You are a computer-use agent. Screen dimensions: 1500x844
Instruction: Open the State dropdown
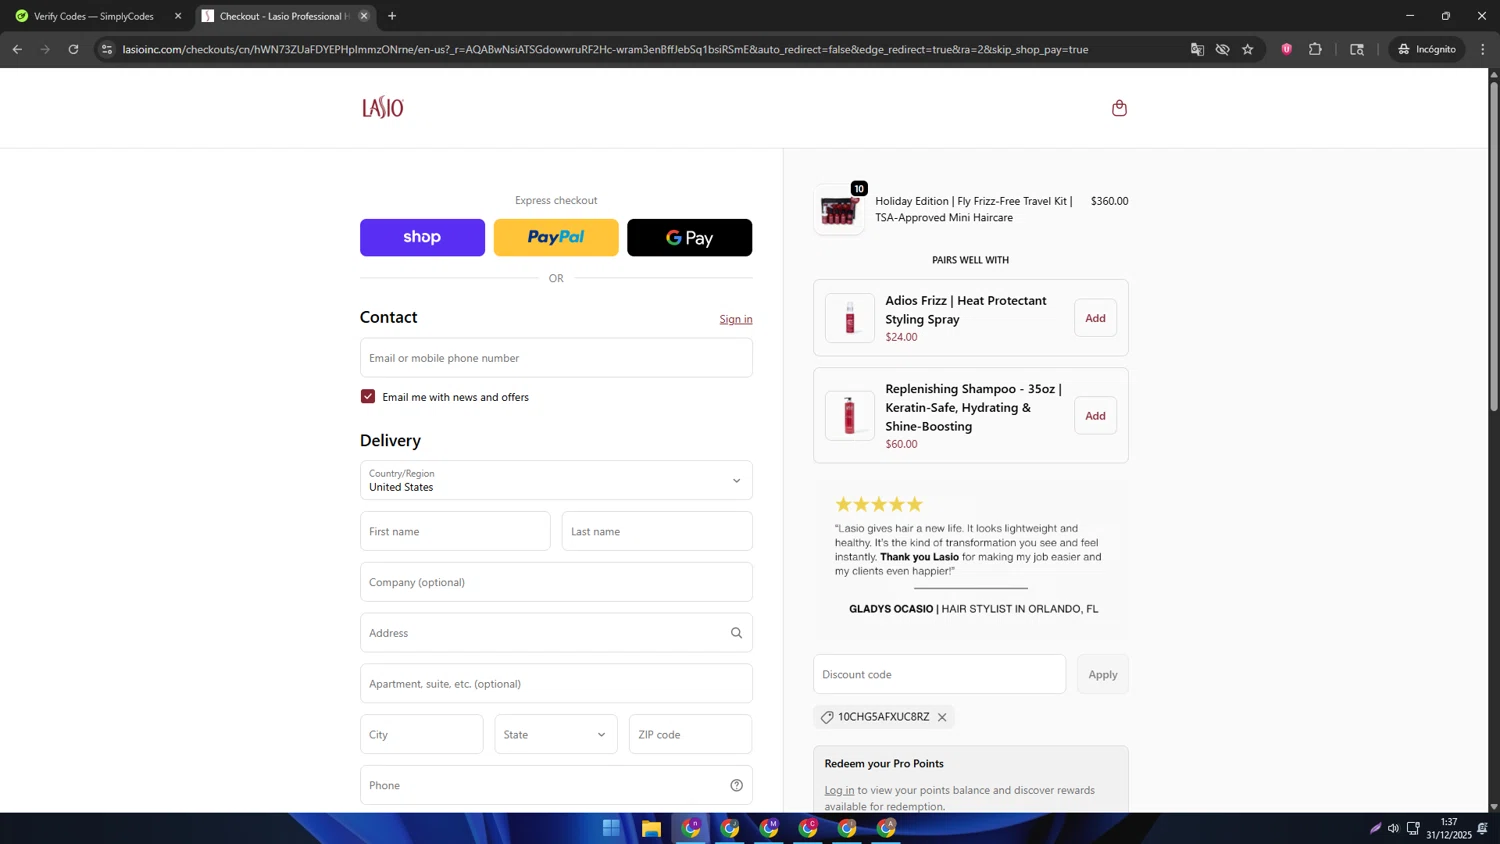click(556, 735)
